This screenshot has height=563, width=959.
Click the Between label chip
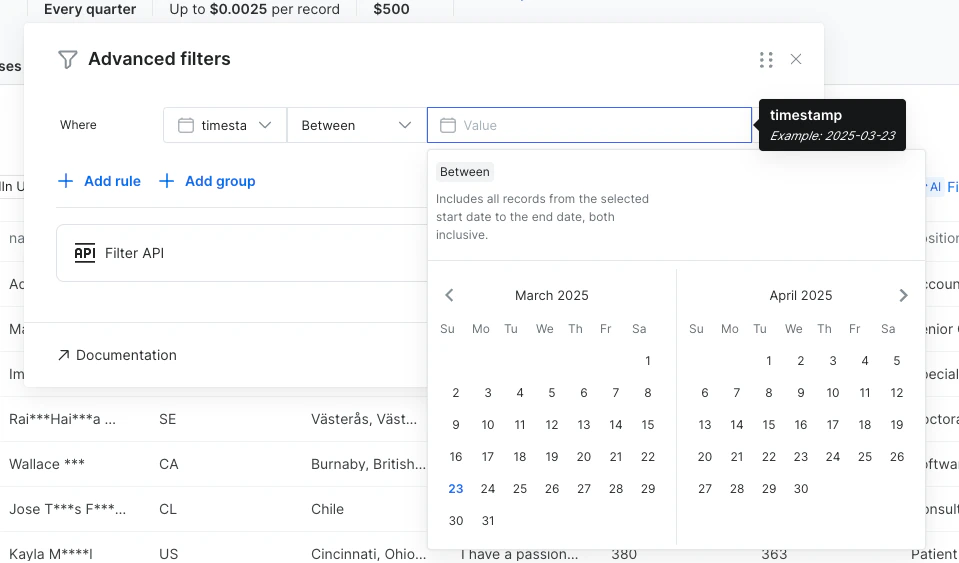point(465,172)
